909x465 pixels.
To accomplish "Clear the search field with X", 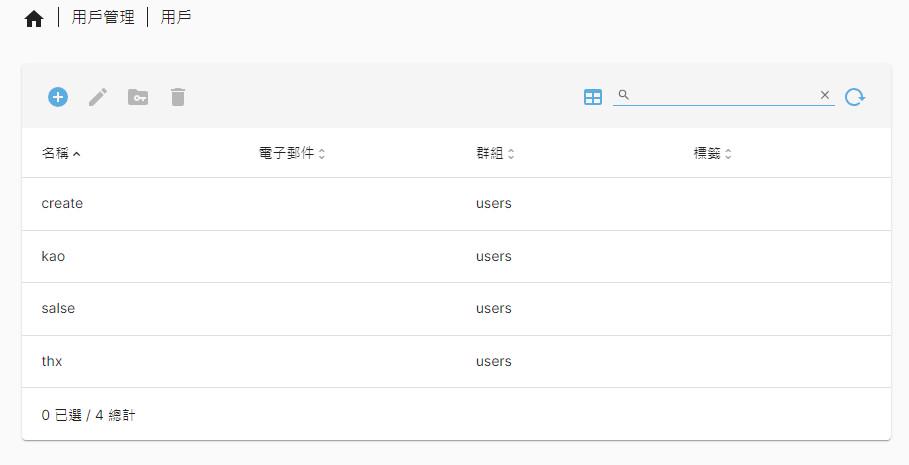I will pyautogui.click(x=825, y=95).
